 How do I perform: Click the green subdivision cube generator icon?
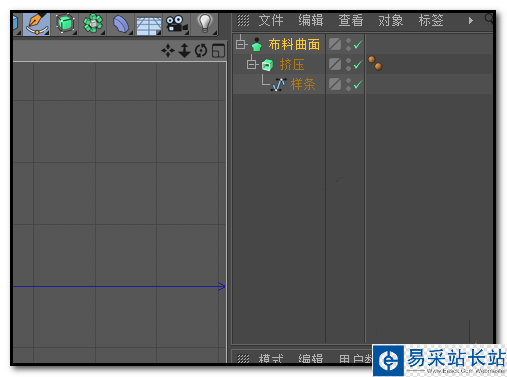click(65, 24)
